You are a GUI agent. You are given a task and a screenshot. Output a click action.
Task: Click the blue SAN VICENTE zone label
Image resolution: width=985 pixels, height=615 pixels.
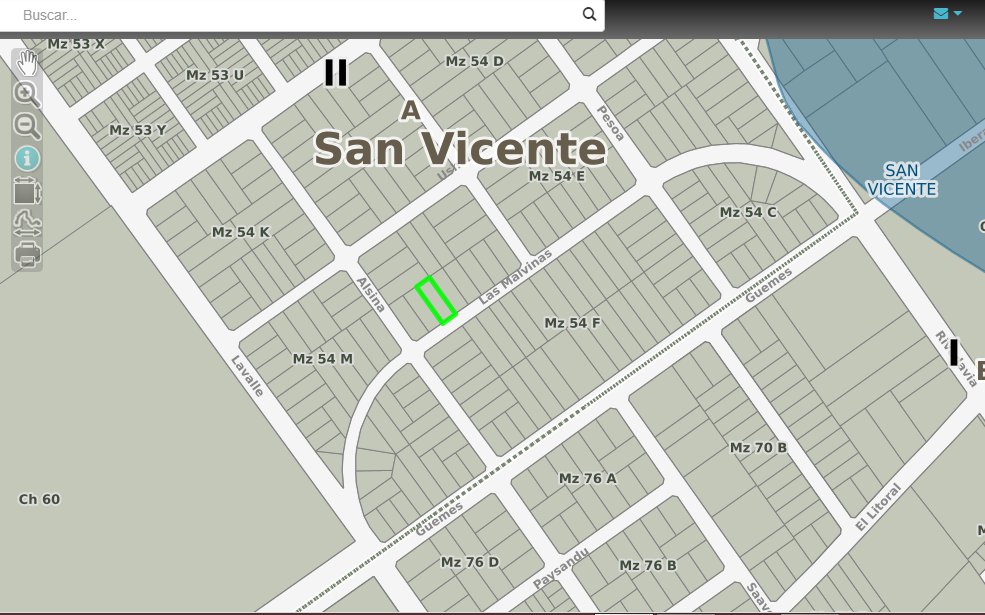point(901,179)
